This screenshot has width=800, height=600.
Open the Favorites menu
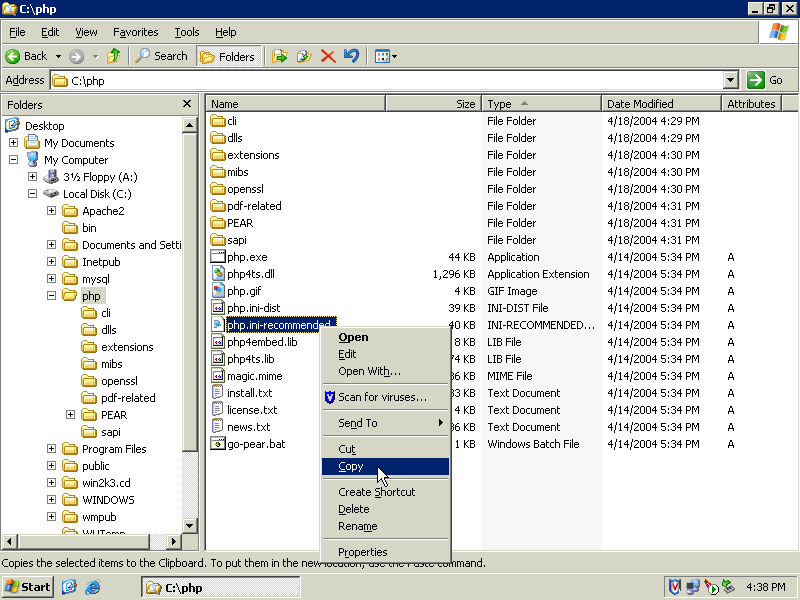(135, 32)
